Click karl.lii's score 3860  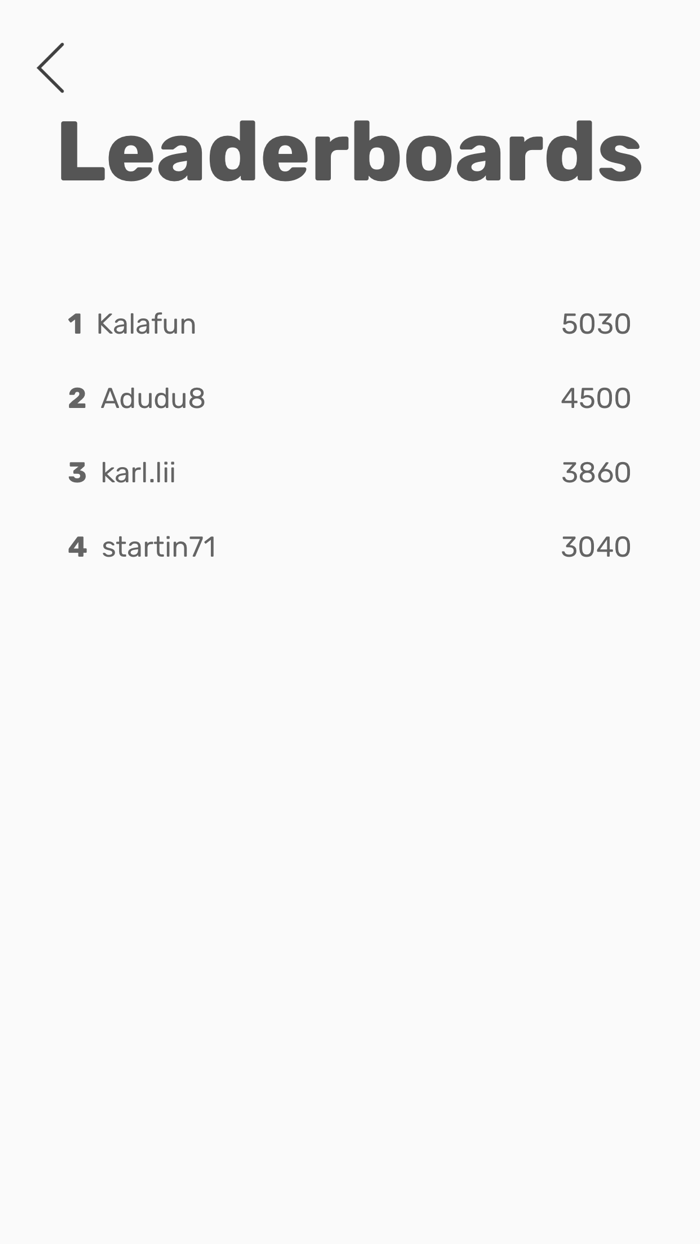point(596,472)
